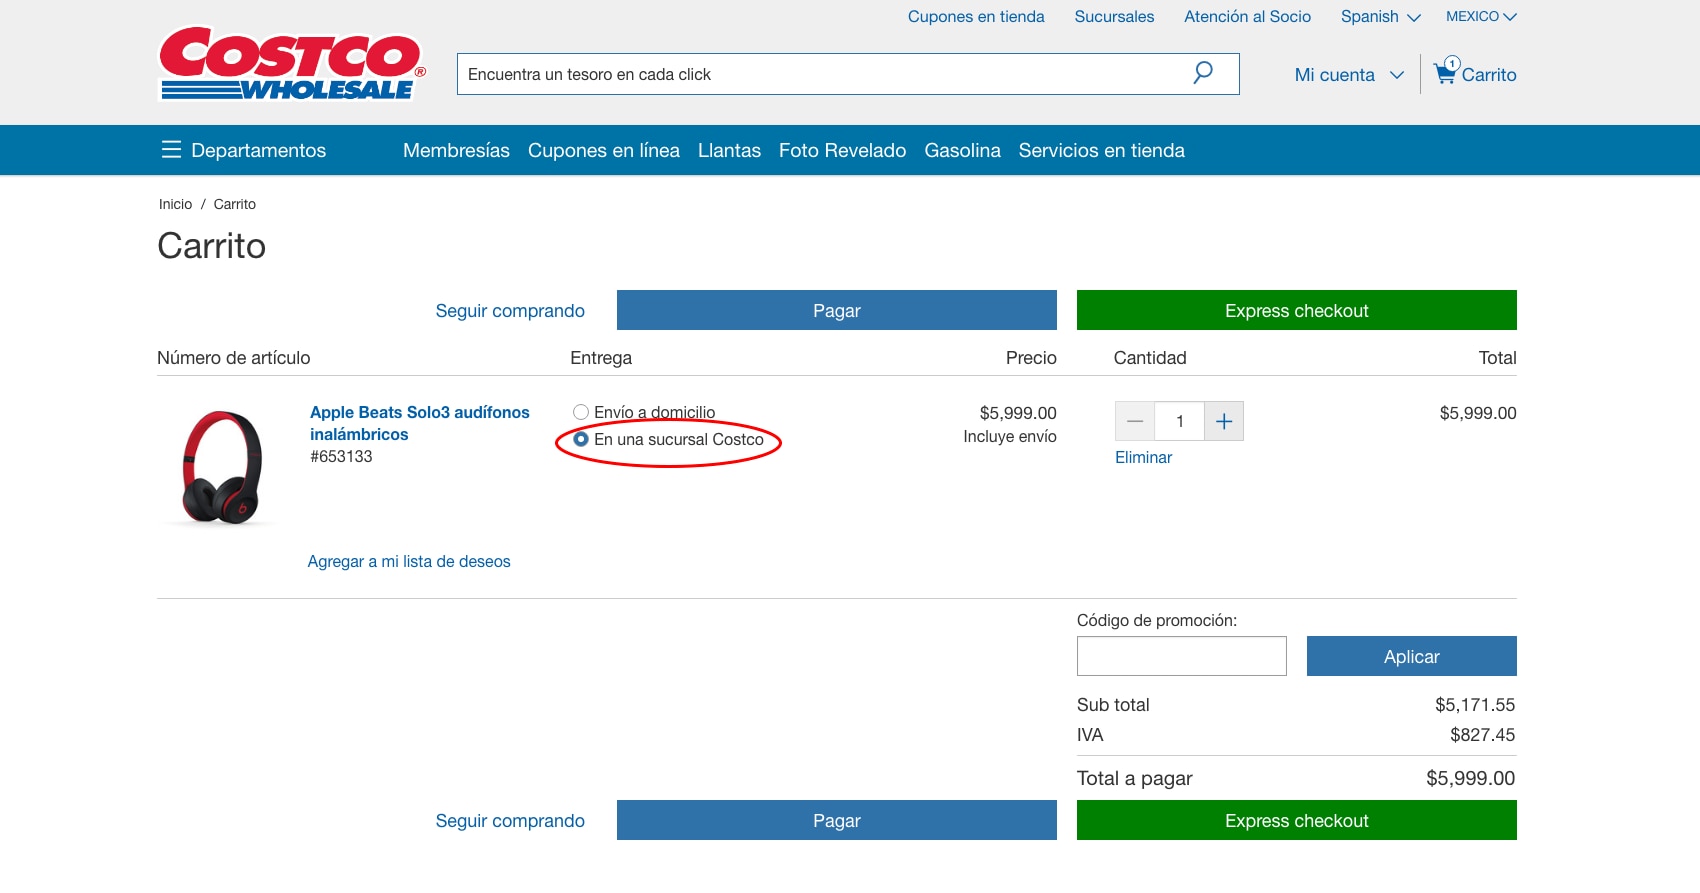Open Membresías menu item
Viewport: 1700px width, 893px height.
coord(456,150)
